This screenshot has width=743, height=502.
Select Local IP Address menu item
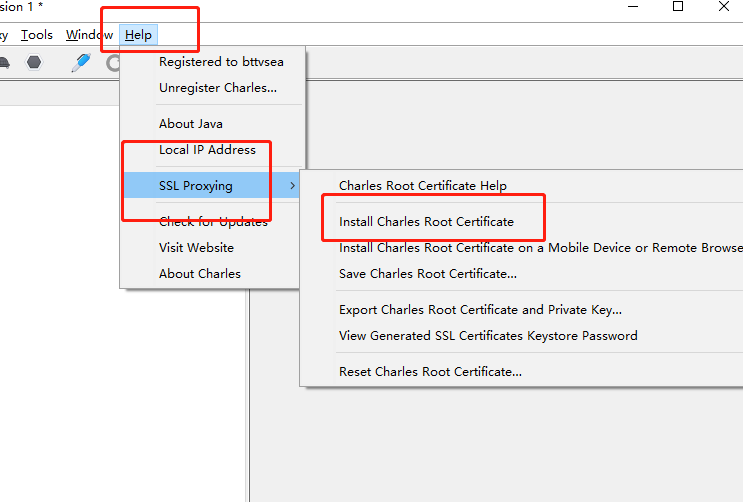tap(207, 150)
